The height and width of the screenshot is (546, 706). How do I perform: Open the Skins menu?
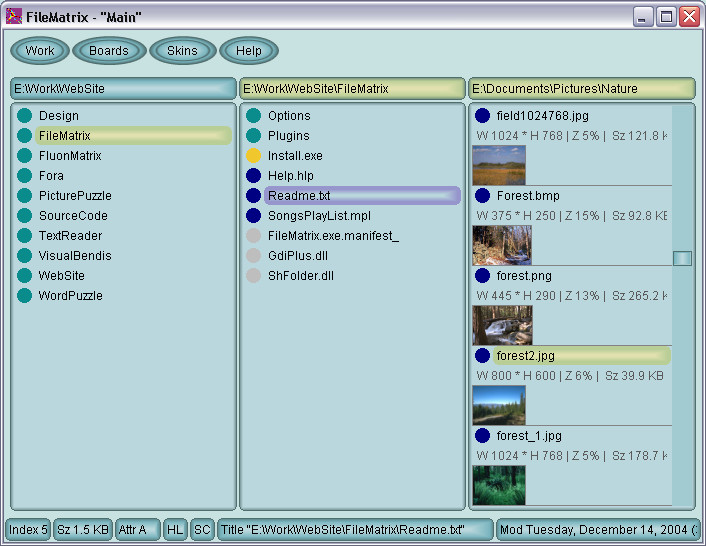[182, 51]
